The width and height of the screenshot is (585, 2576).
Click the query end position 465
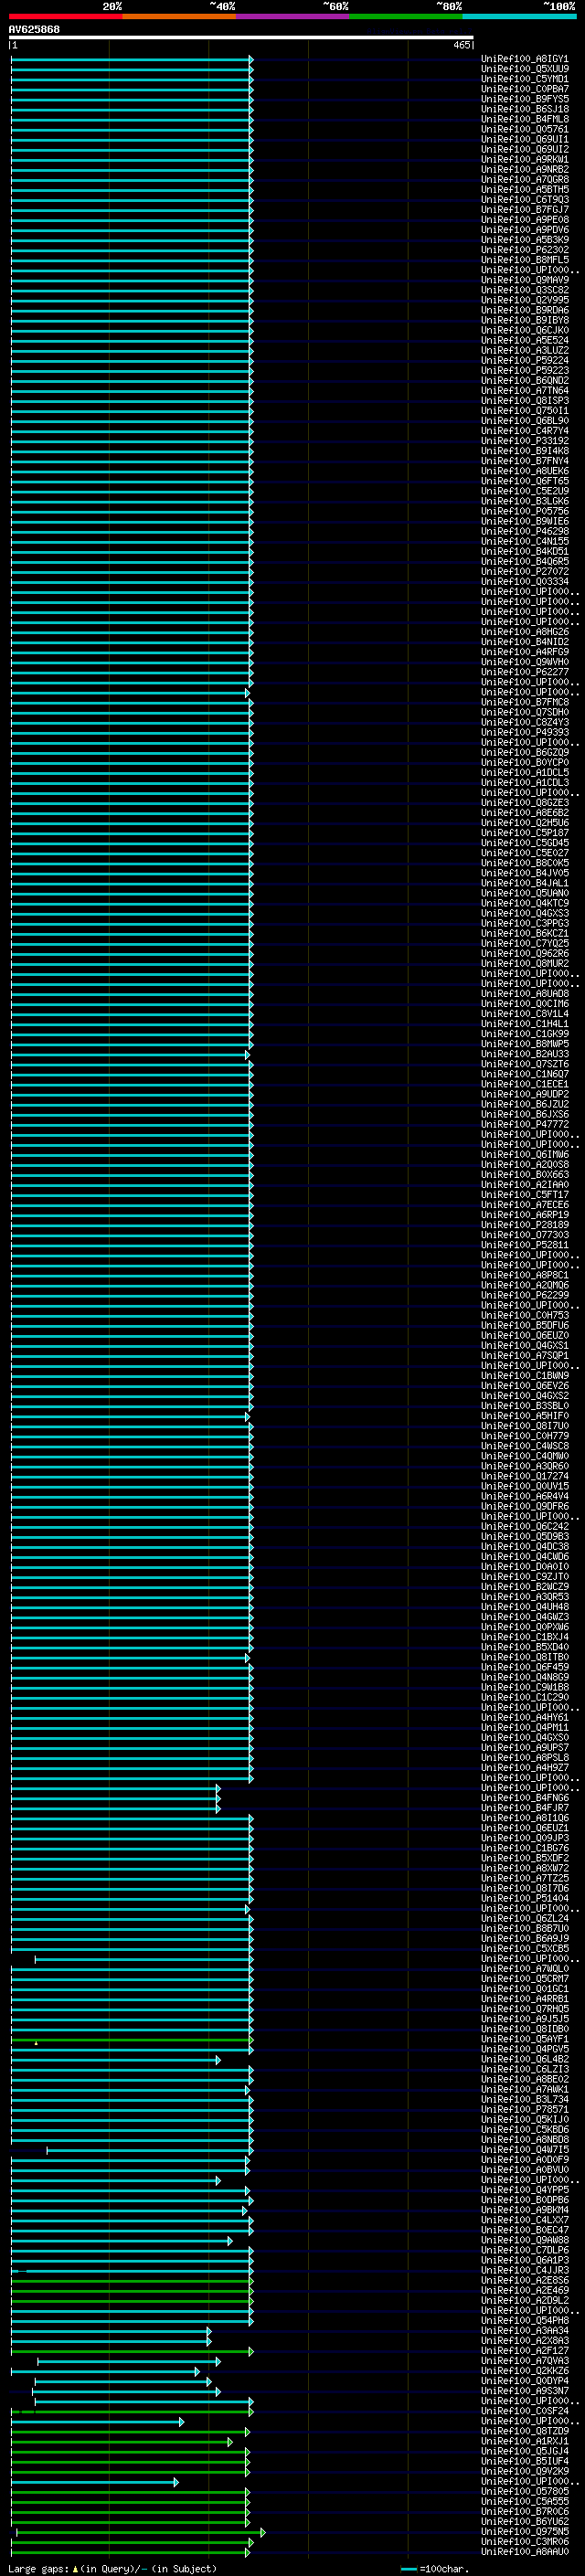[x=461, y=45]
